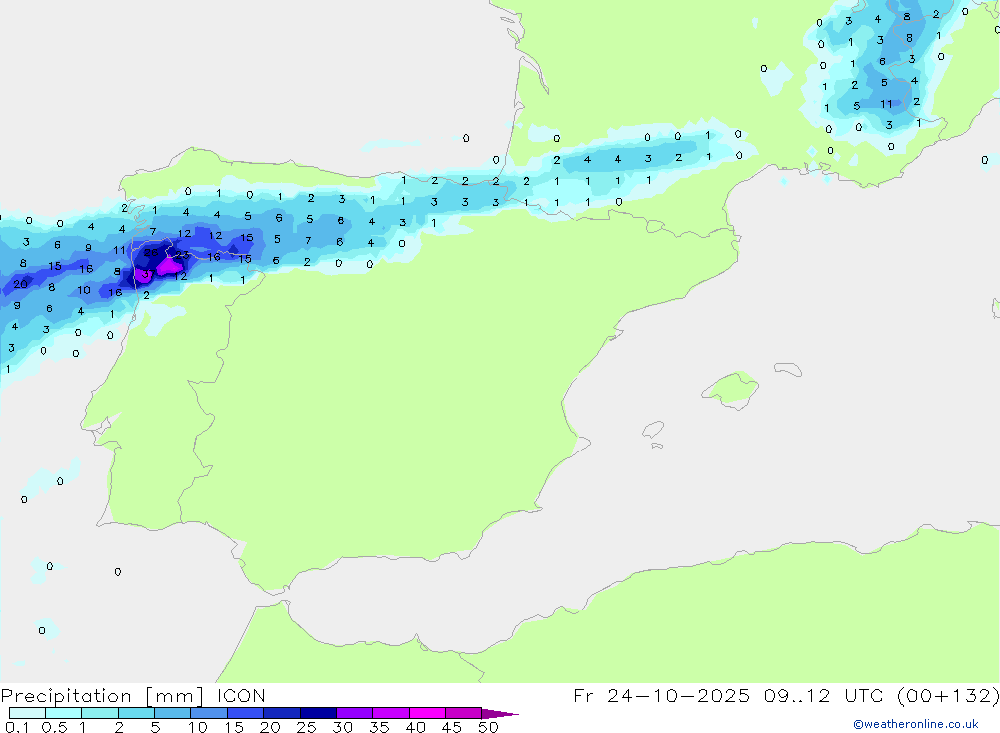Pick the 15–20 mm legend color swatch
Image resolution: width=1000 pixels, height=733 pixels.
(x=245, y=713)
